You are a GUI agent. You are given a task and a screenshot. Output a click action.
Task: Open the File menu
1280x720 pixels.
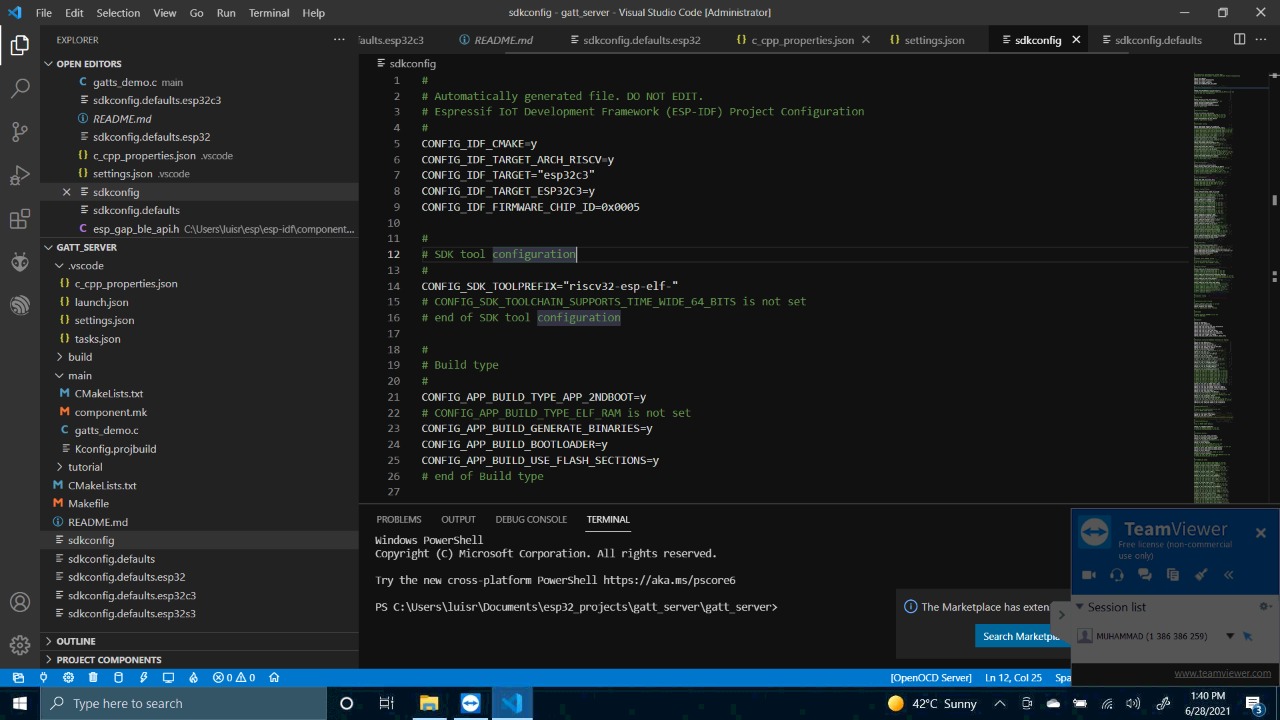click(x=44, y=13)
